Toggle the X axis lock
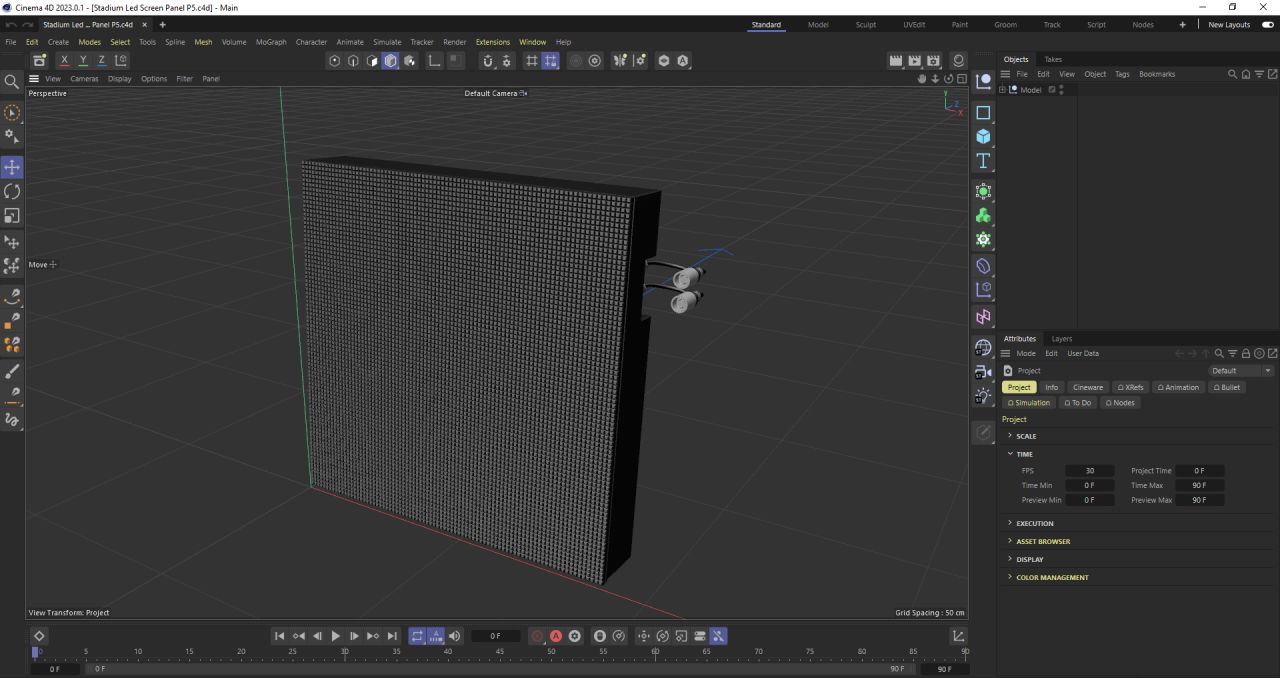 pyautogui.click(x=64, y=61)
